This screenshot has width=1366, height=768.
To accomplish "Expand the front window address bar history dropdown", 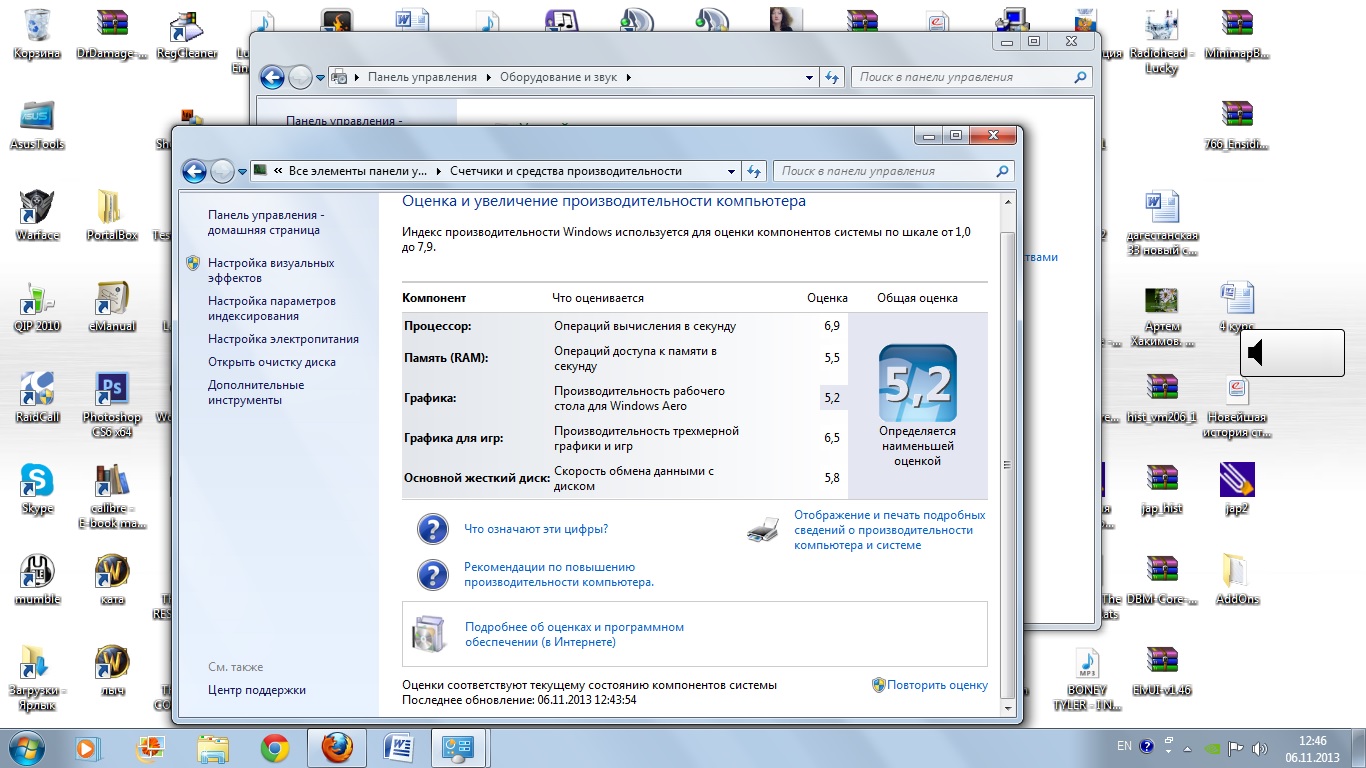I will pyautogui.click(x=729, y=171).
